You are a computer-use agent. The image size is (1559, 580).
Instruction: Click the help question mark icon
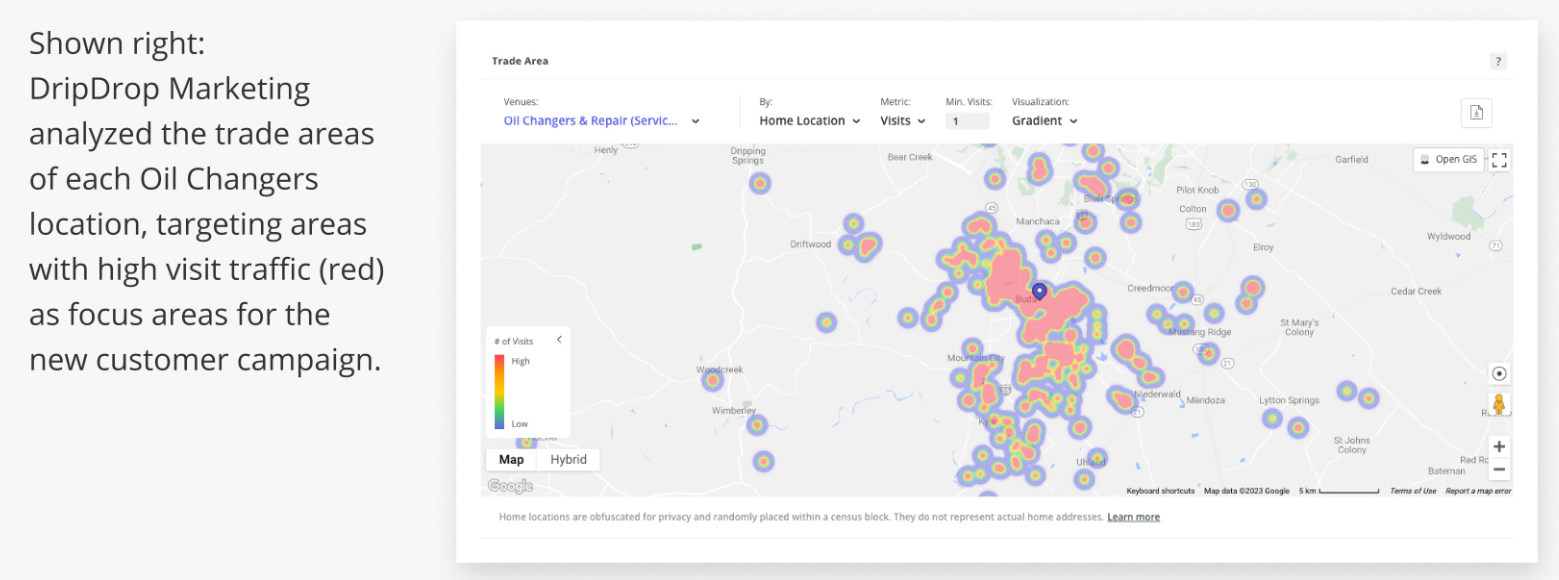(x=1497, y=61)
